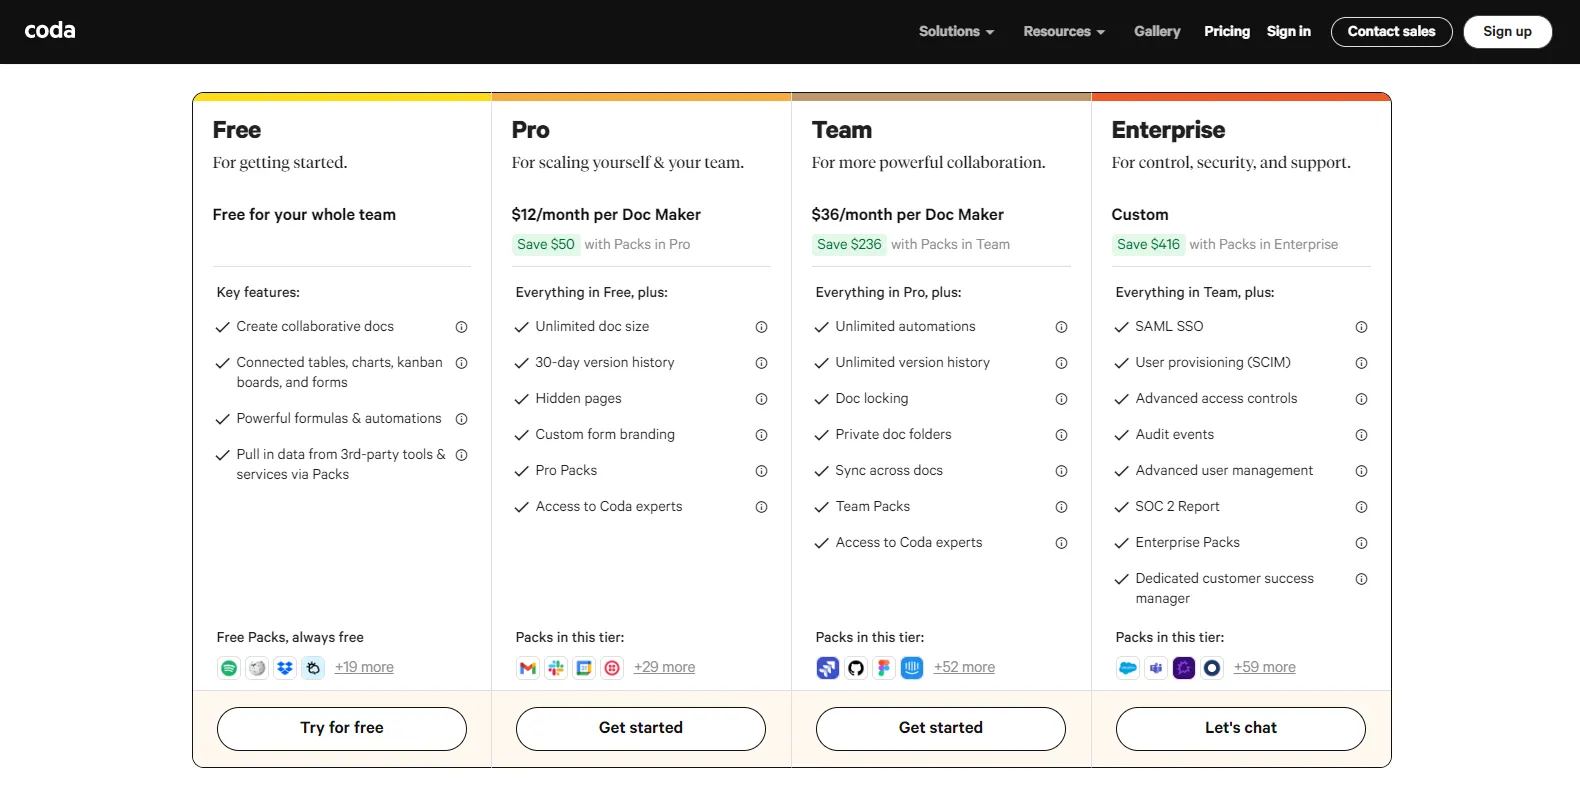Click the Salesforce pack icon in Enterprise tier
The image size is (1580, 787).
1128,668
